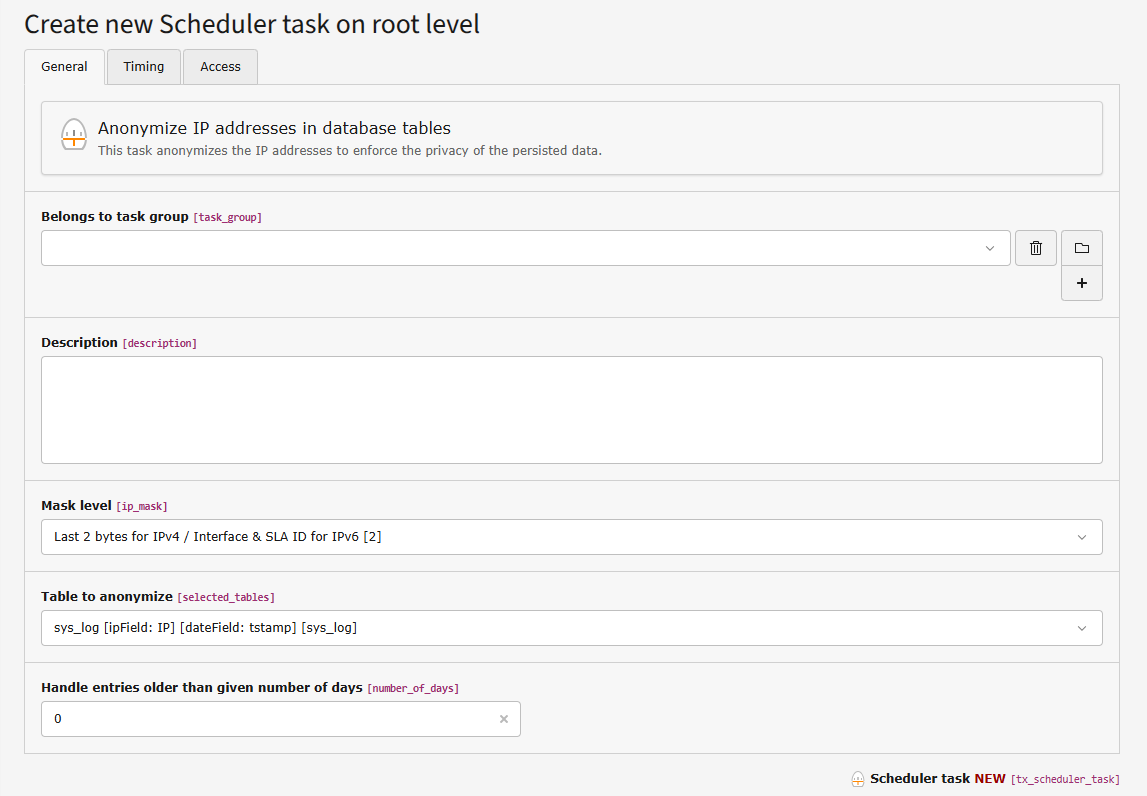Clear the days value with the x icon
The width and height of the screenshot is (1147, 796).
coord(503,719)
